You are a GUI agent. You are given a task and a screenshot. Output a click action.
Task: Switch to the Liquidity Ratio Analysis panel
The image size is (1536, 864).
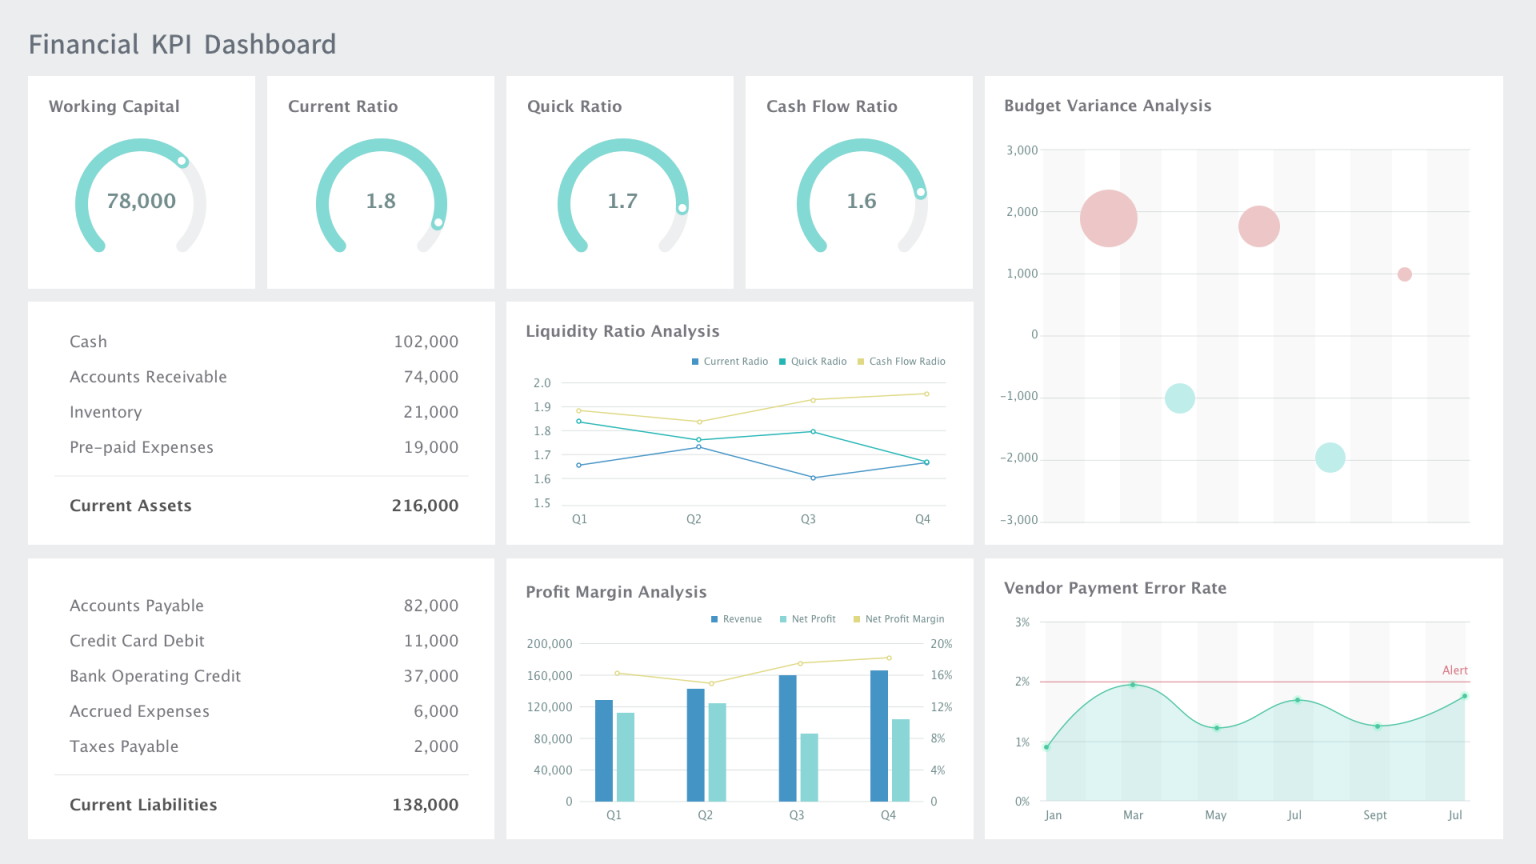click(x=622, y=331)
